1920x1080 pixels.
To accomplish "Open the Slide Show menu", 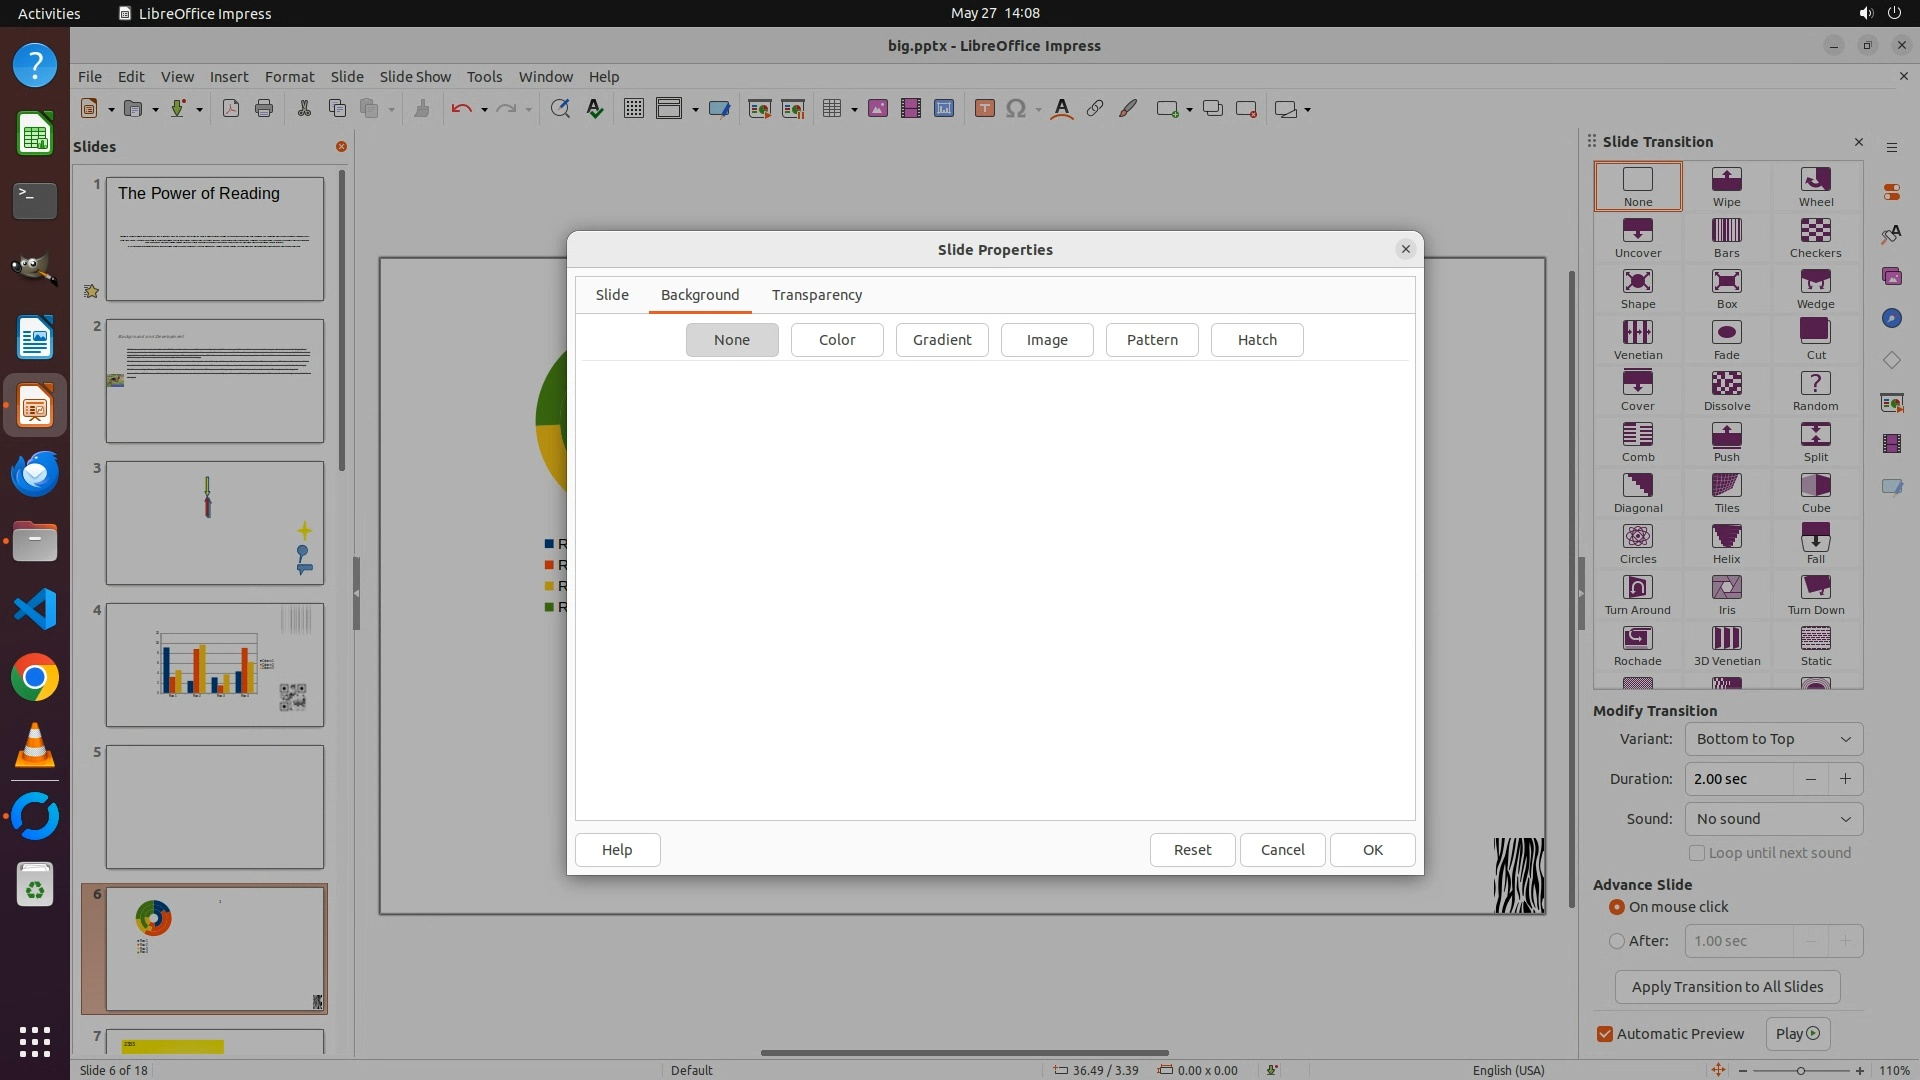I will point(414,77).
